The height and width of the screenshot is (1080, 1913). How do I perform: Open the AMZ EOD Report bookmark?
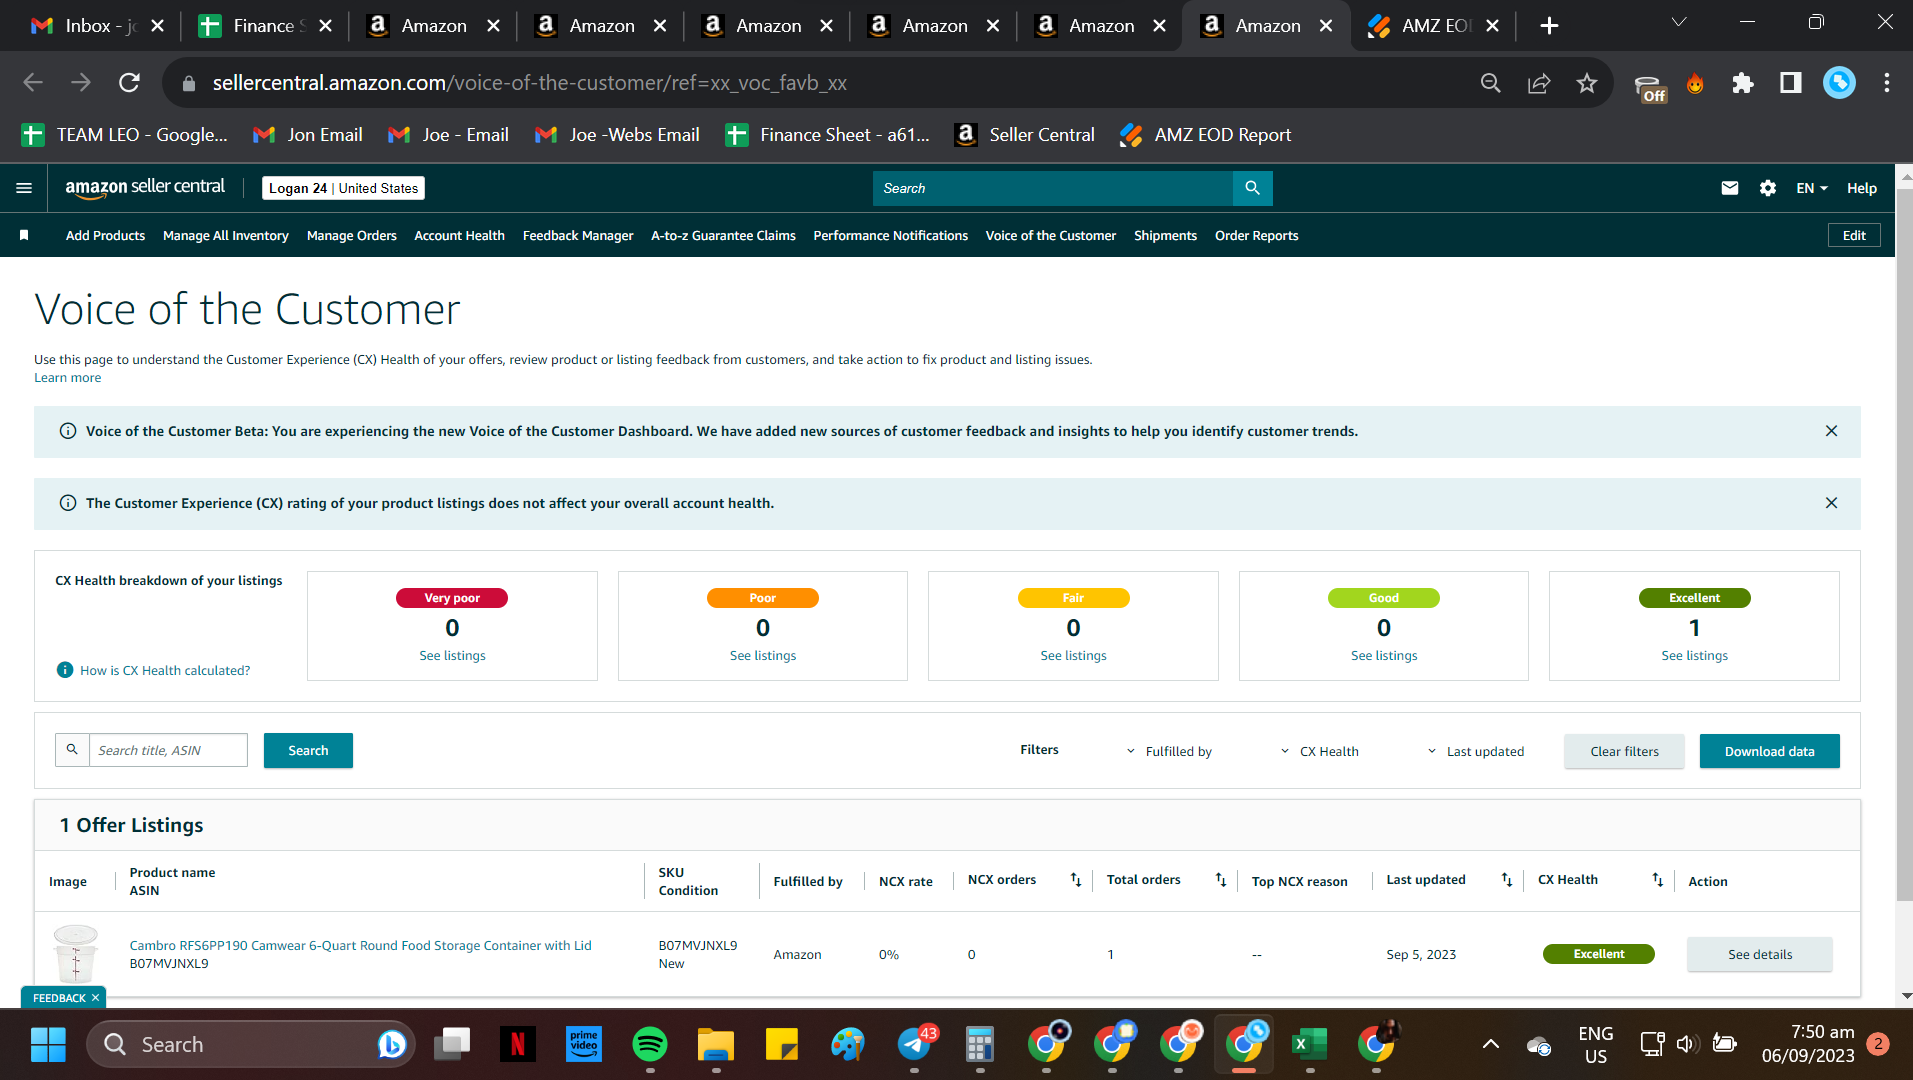(x=1206, y=135)
